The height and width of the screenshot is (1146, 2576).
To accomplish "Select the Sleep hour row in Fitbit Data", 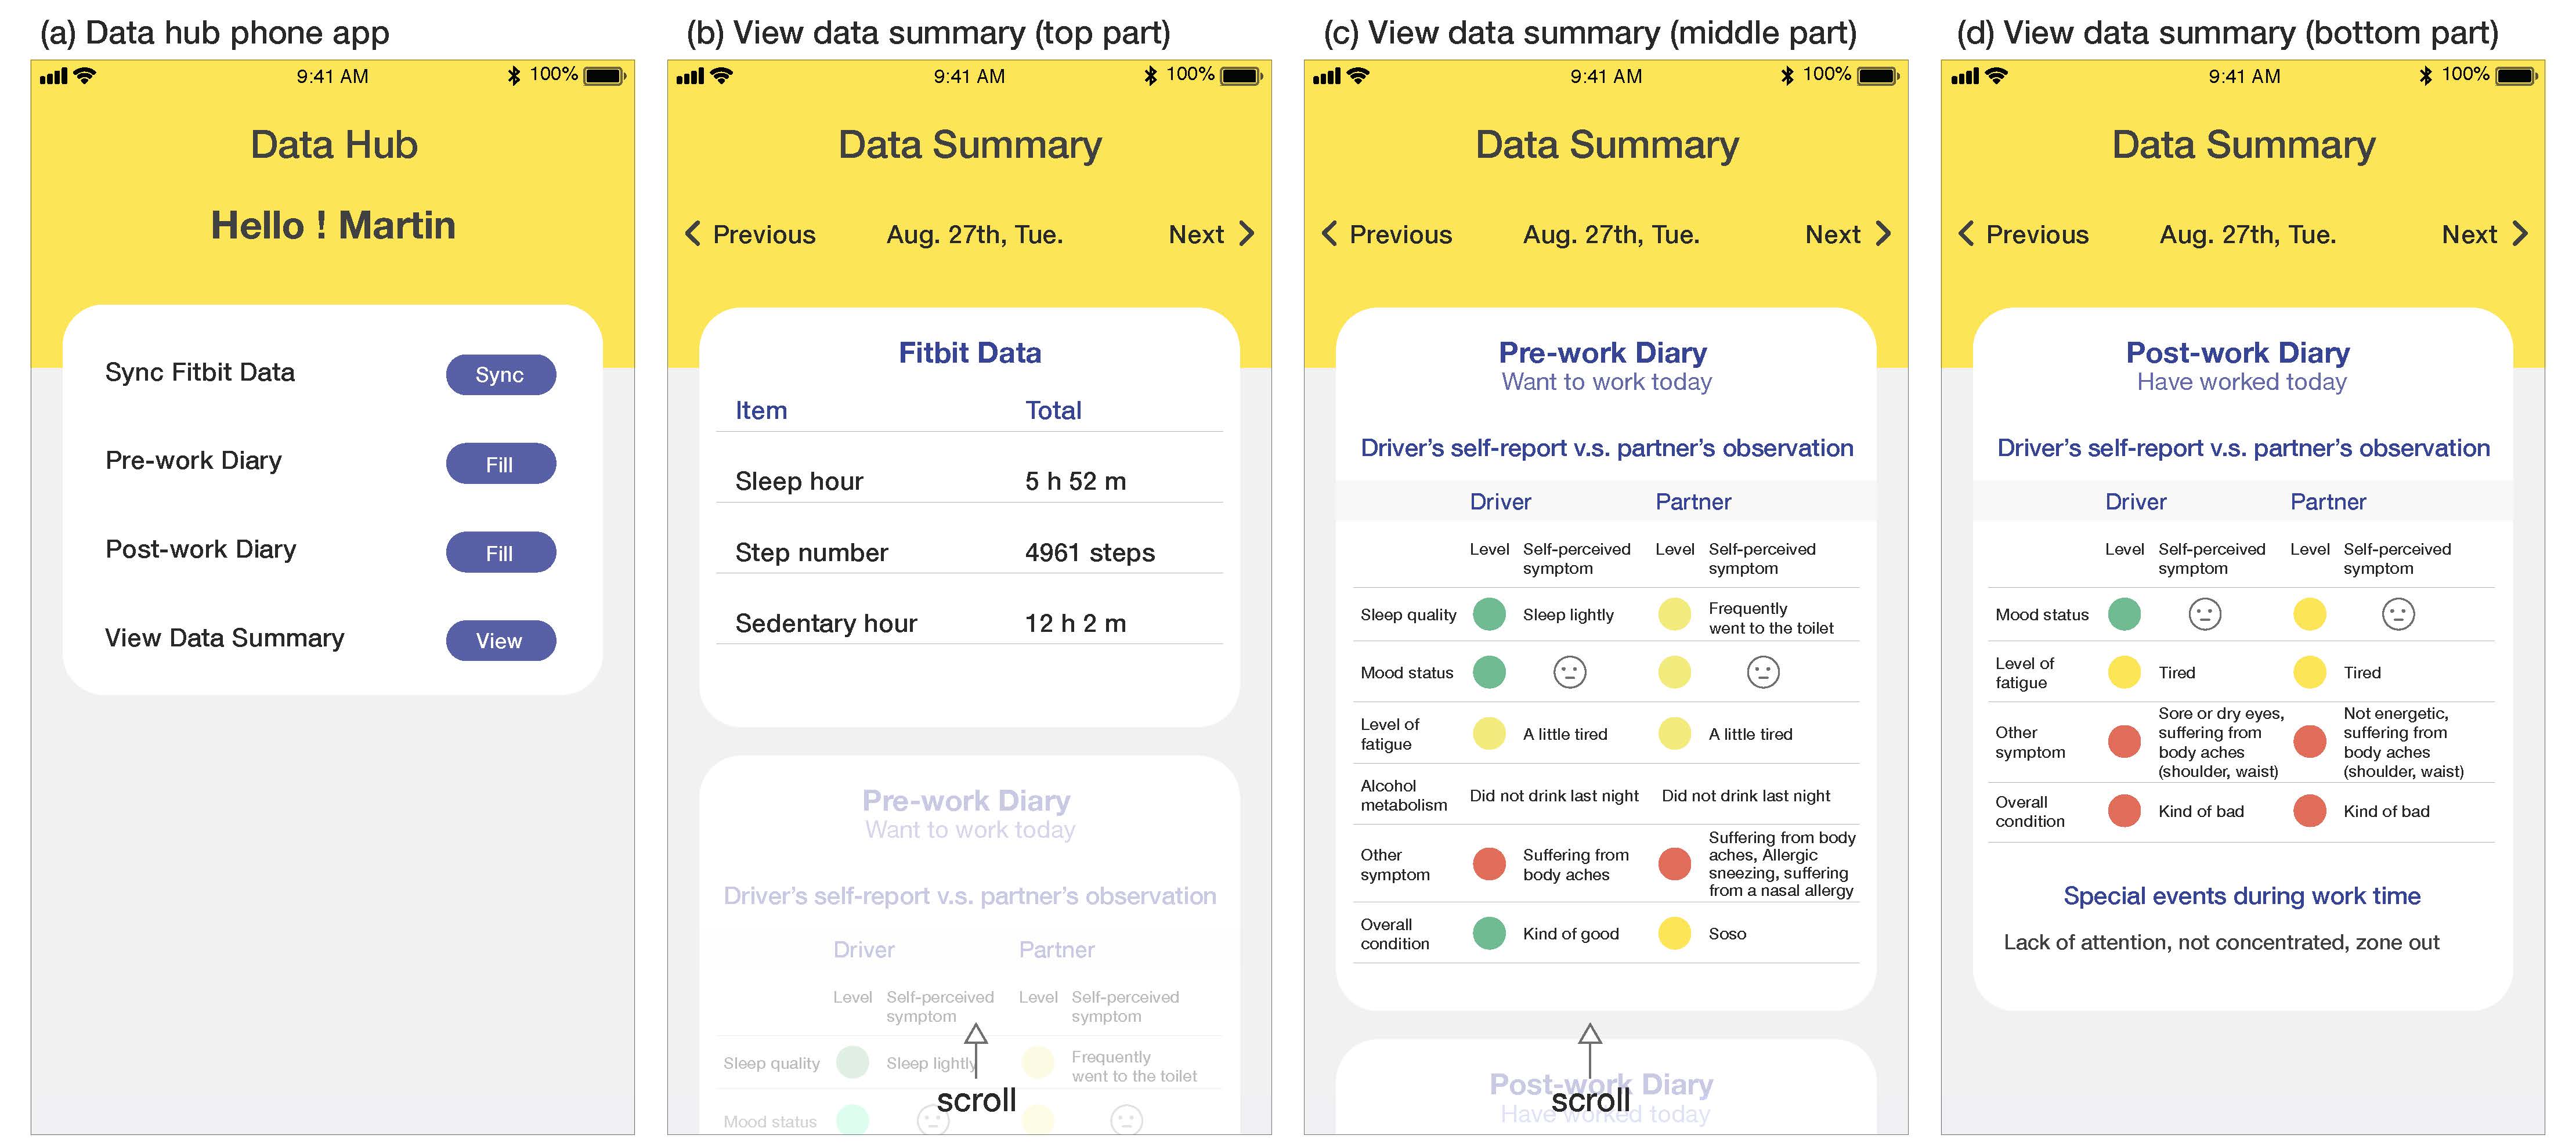I will [x=969, y=481].
